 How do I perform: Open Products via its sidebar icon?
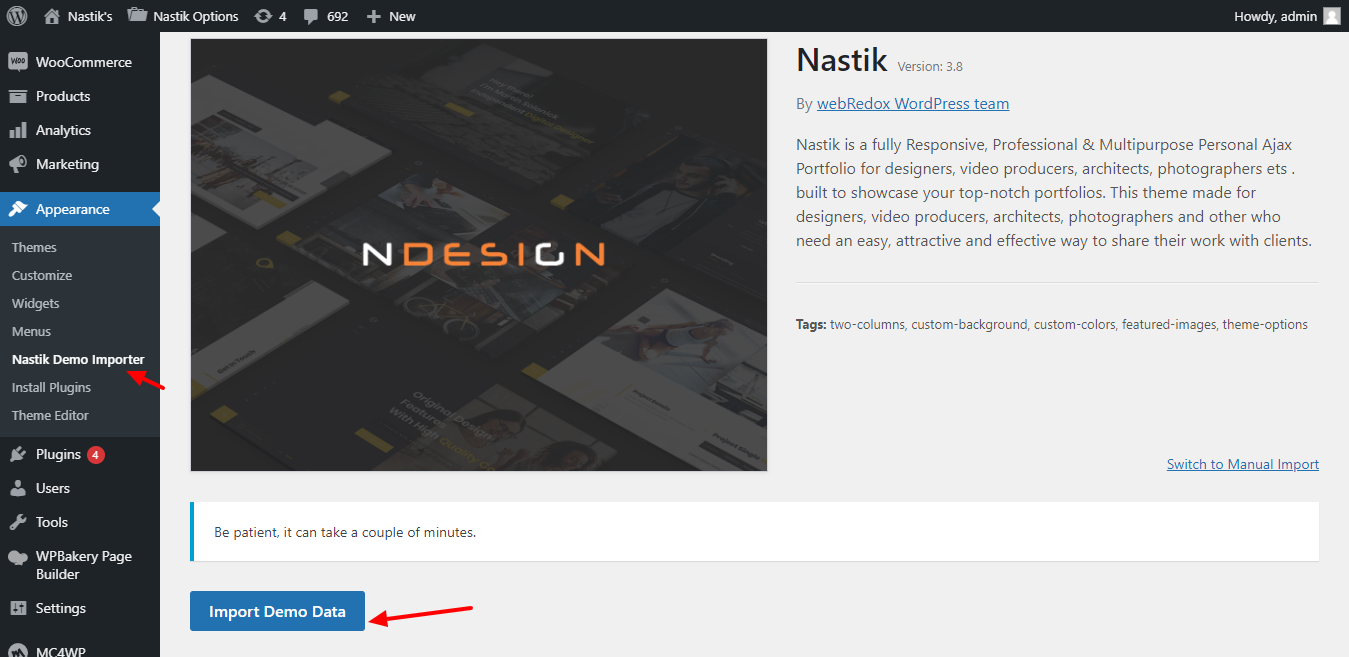pos(17,96)
